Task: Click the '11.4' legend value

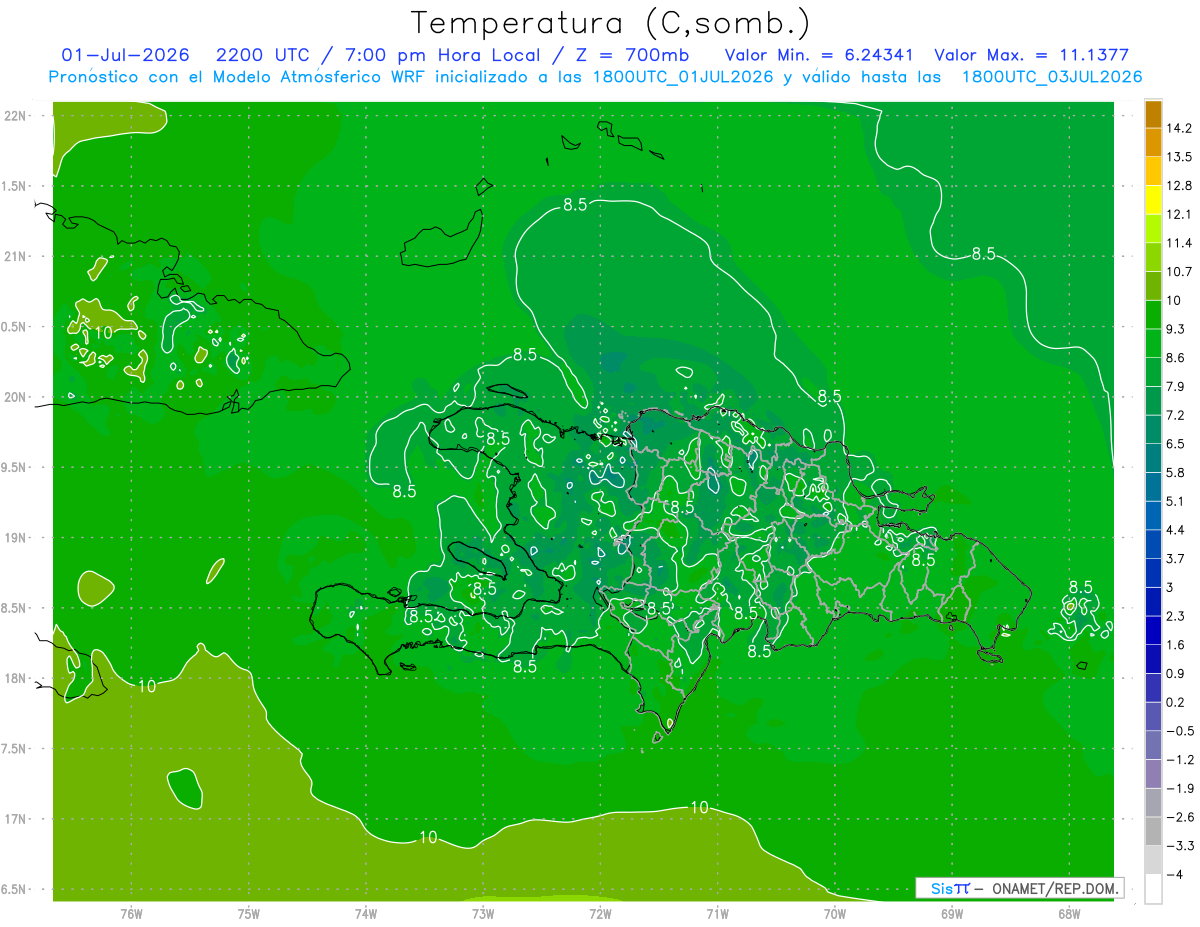Action: pos(1180,243)
